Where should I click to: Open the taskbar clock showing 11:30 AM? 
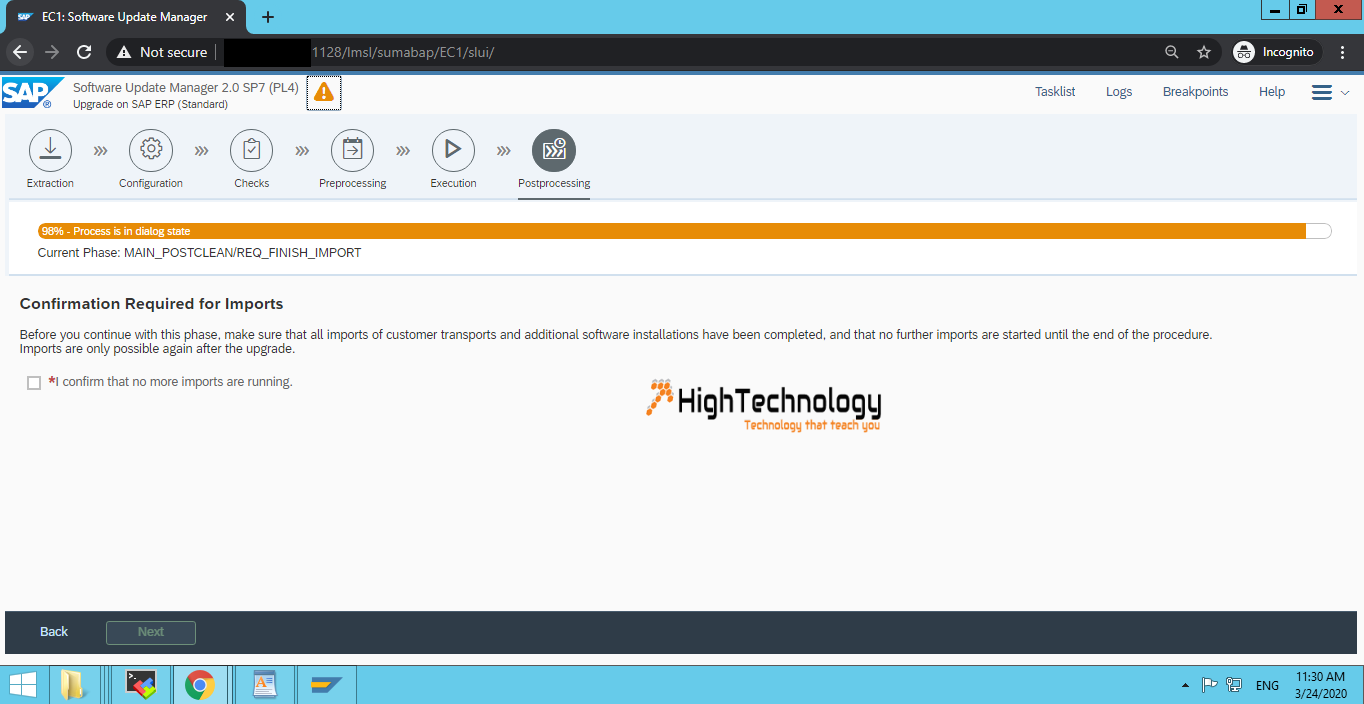click(1320, 685)
